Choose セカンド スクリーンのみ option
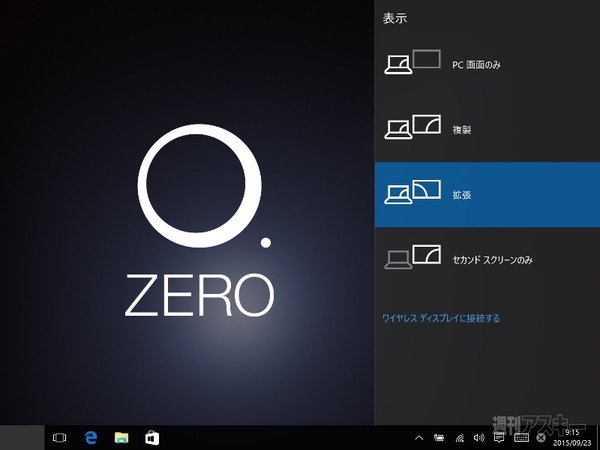600x450 pixels. coord(487,259)
